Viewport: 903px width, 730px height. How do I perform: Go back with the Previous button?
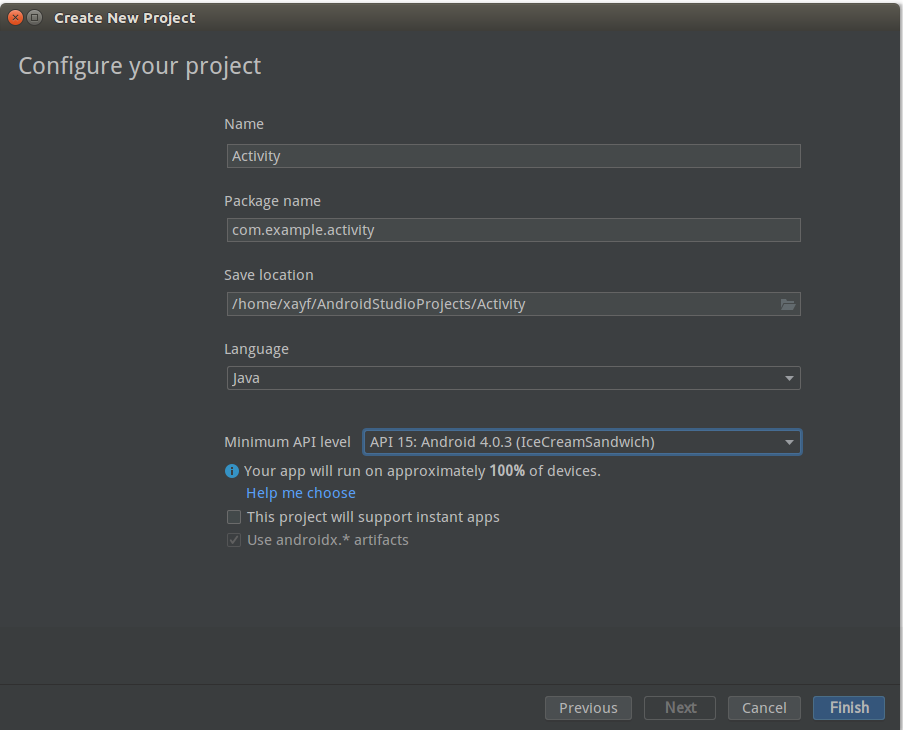point(588,708)
